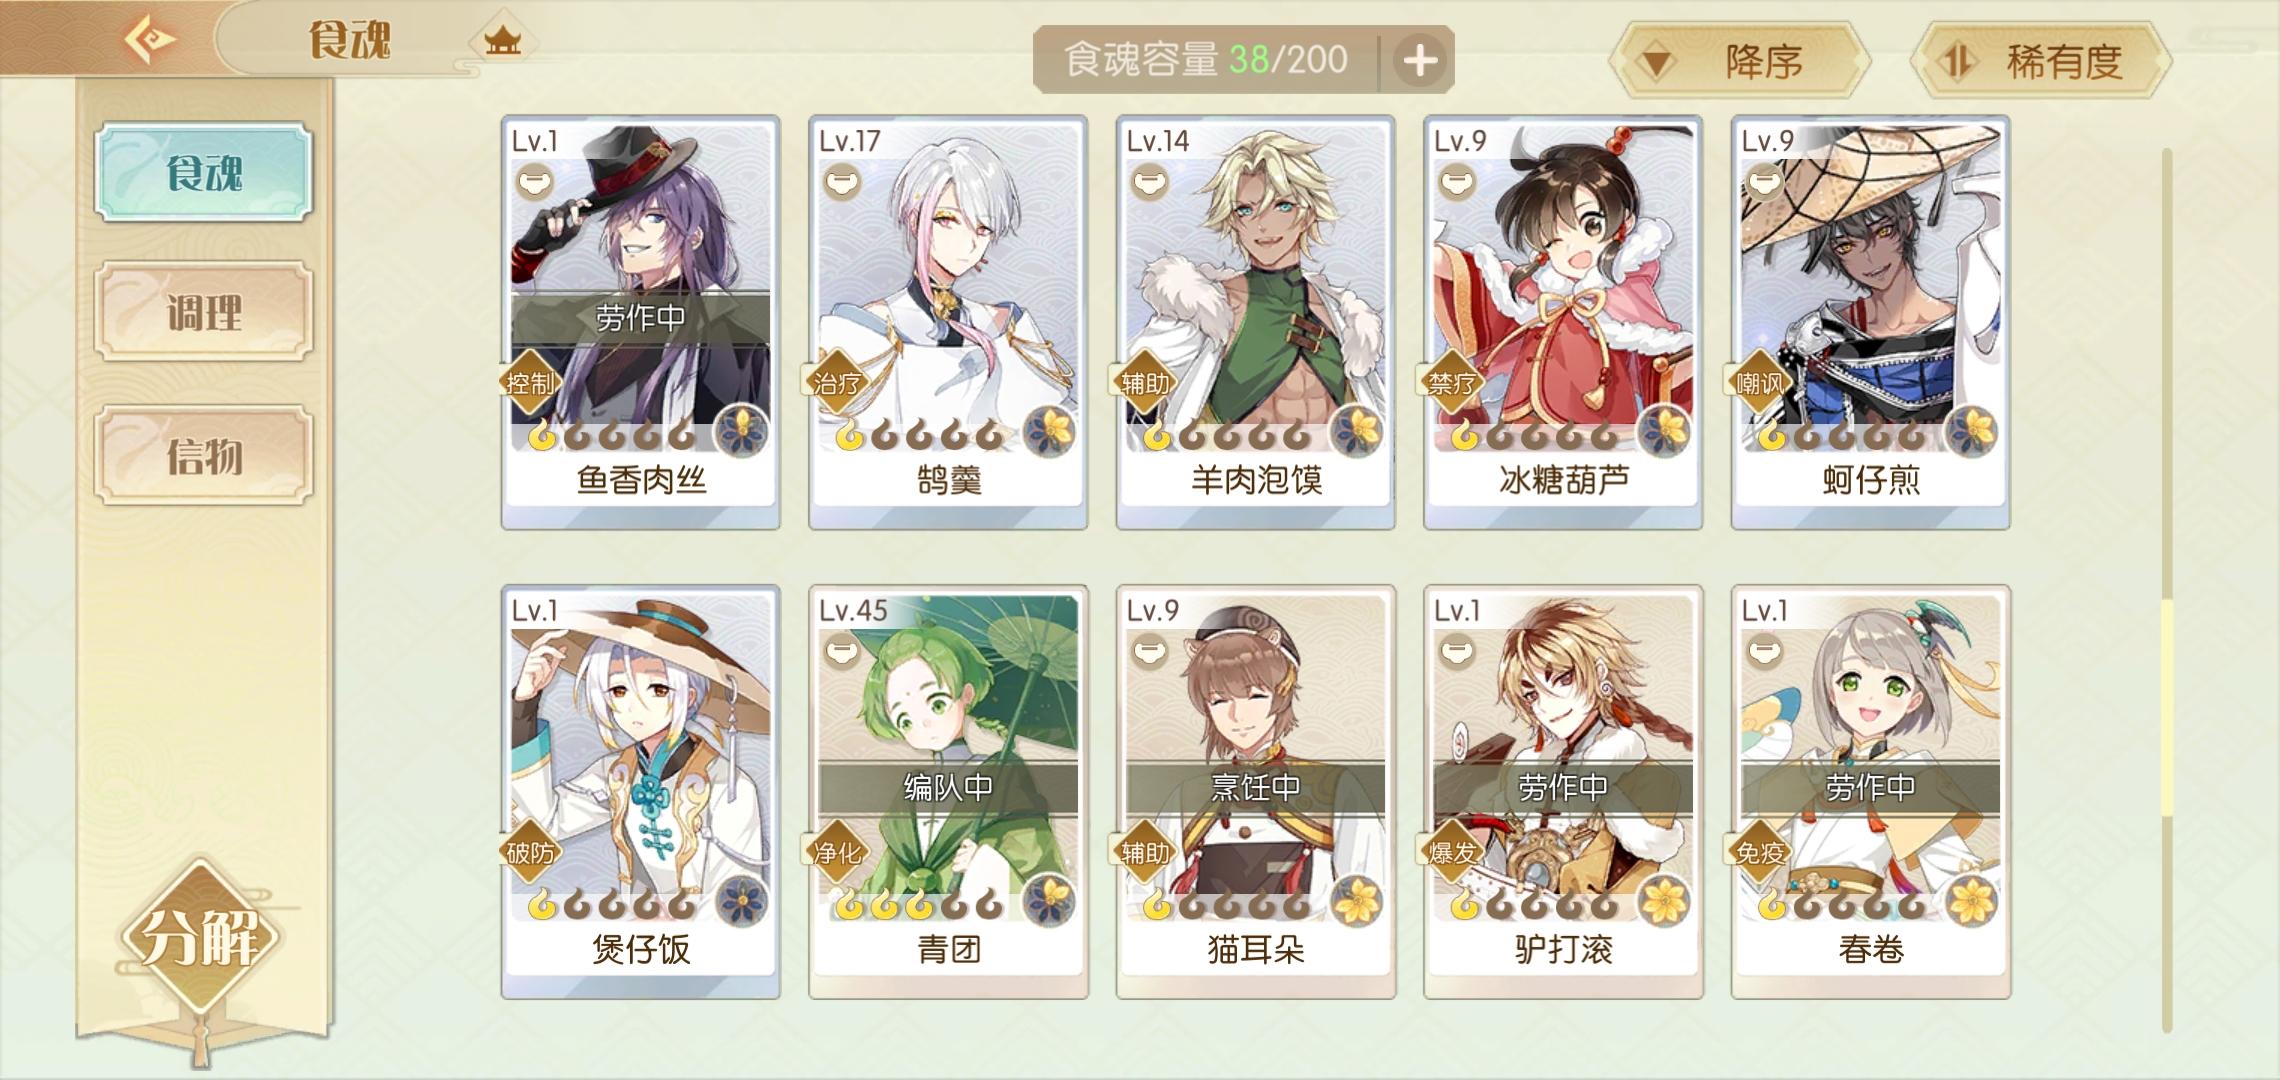Open the 稀有度 sort dropdown

pyautogui.click(x=2040, y=61)
